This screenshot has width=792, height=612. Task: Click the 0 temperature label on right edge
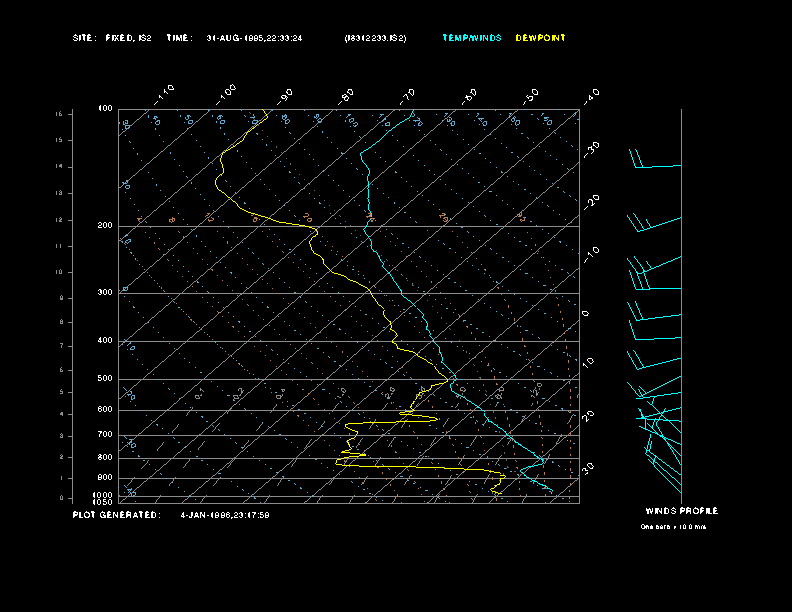tap(586, 314)
